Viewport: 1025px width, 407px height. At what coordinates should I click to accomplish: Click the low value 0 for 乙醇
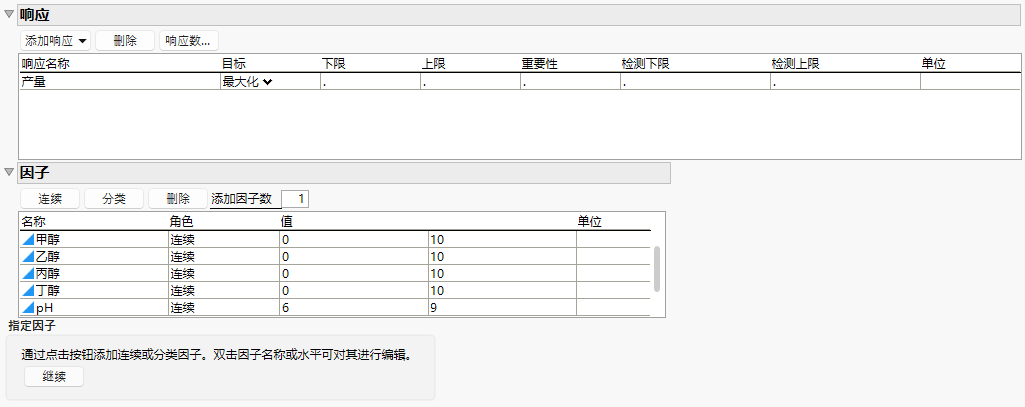353,257
